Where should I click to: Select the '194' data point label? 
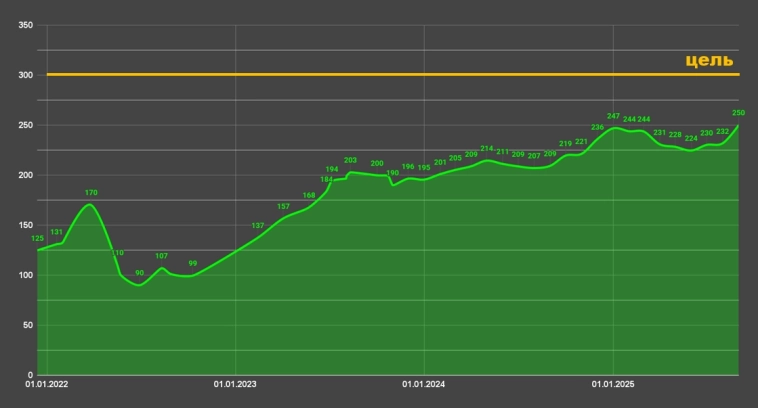[332, 169]
